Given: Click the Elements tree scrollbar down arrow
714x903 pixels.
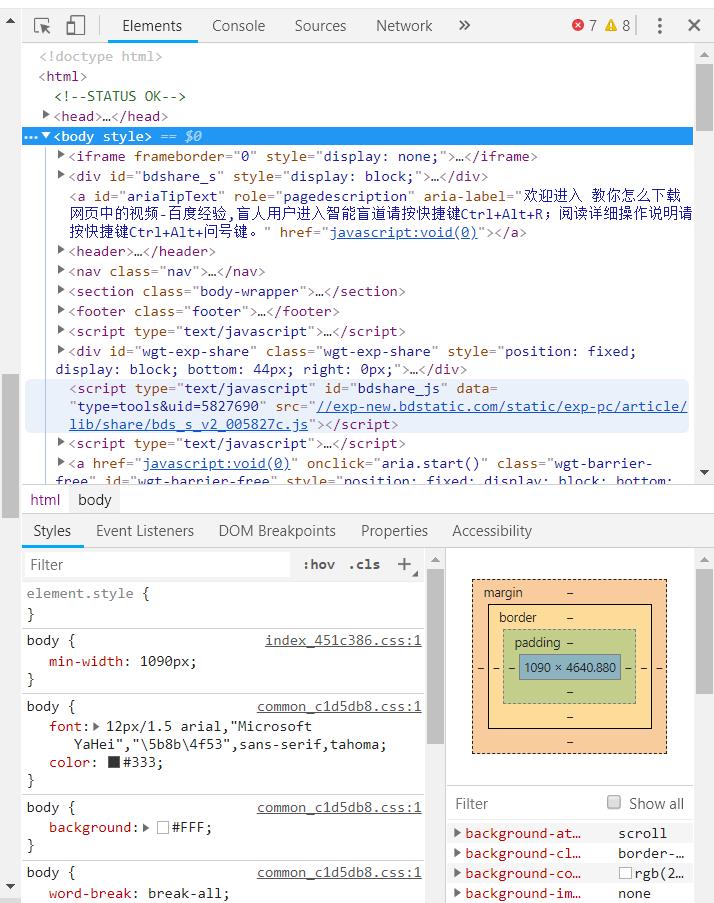Looking at the screenshot, I should pyautogui.click(x=704, y=472).
